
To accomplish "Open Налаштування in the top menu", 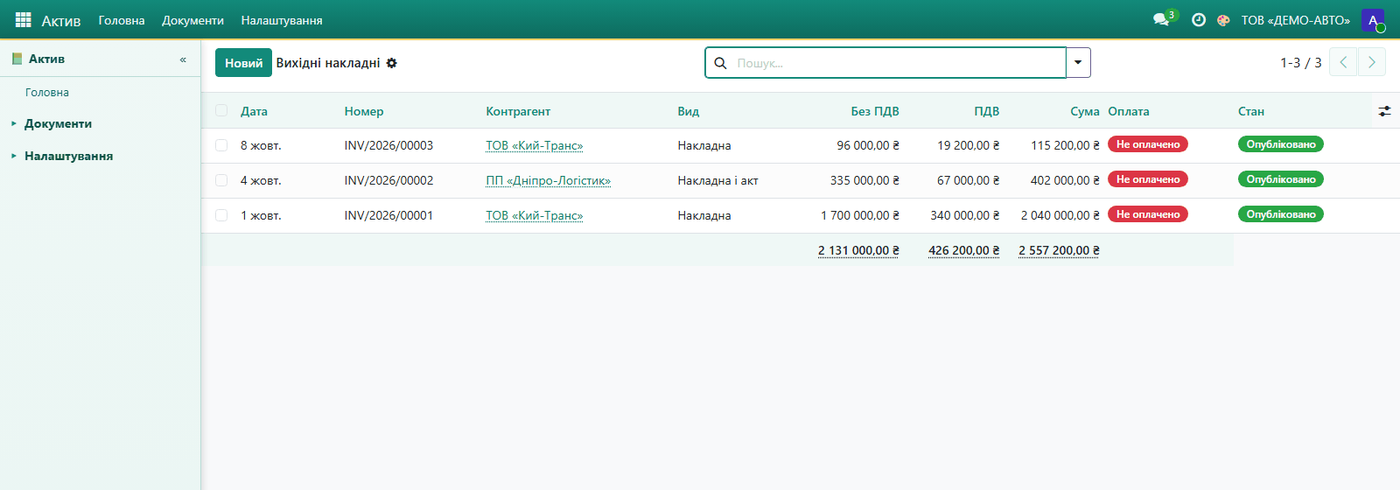I will (281, 20).
